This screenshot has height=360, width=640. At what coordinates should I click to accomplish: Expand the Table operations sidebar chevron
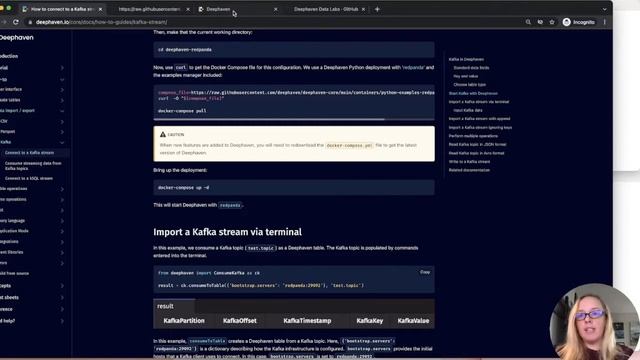pyautogui.click(x=62, y=189)
